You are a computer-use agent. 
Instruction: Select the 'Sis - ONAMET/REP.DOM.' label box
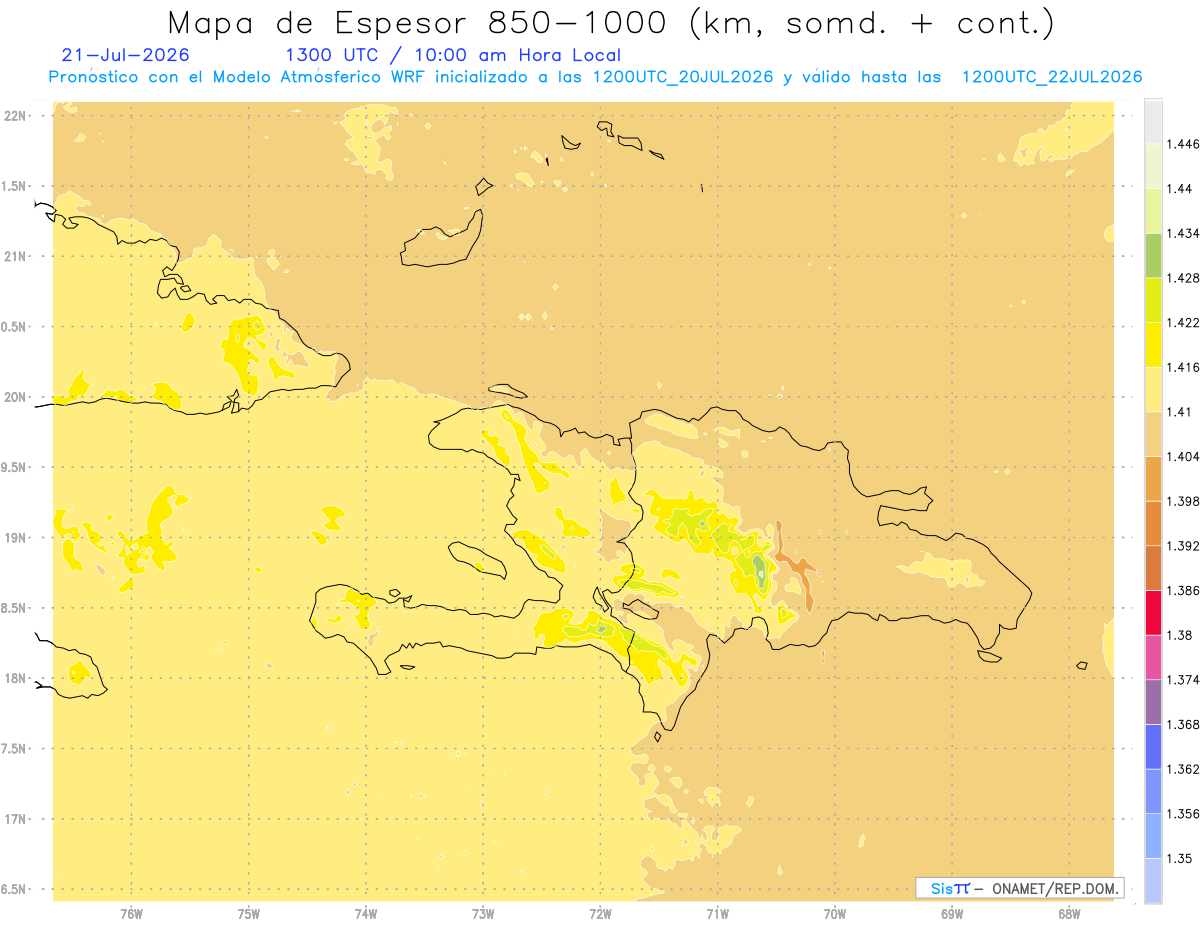(1020, 888)
